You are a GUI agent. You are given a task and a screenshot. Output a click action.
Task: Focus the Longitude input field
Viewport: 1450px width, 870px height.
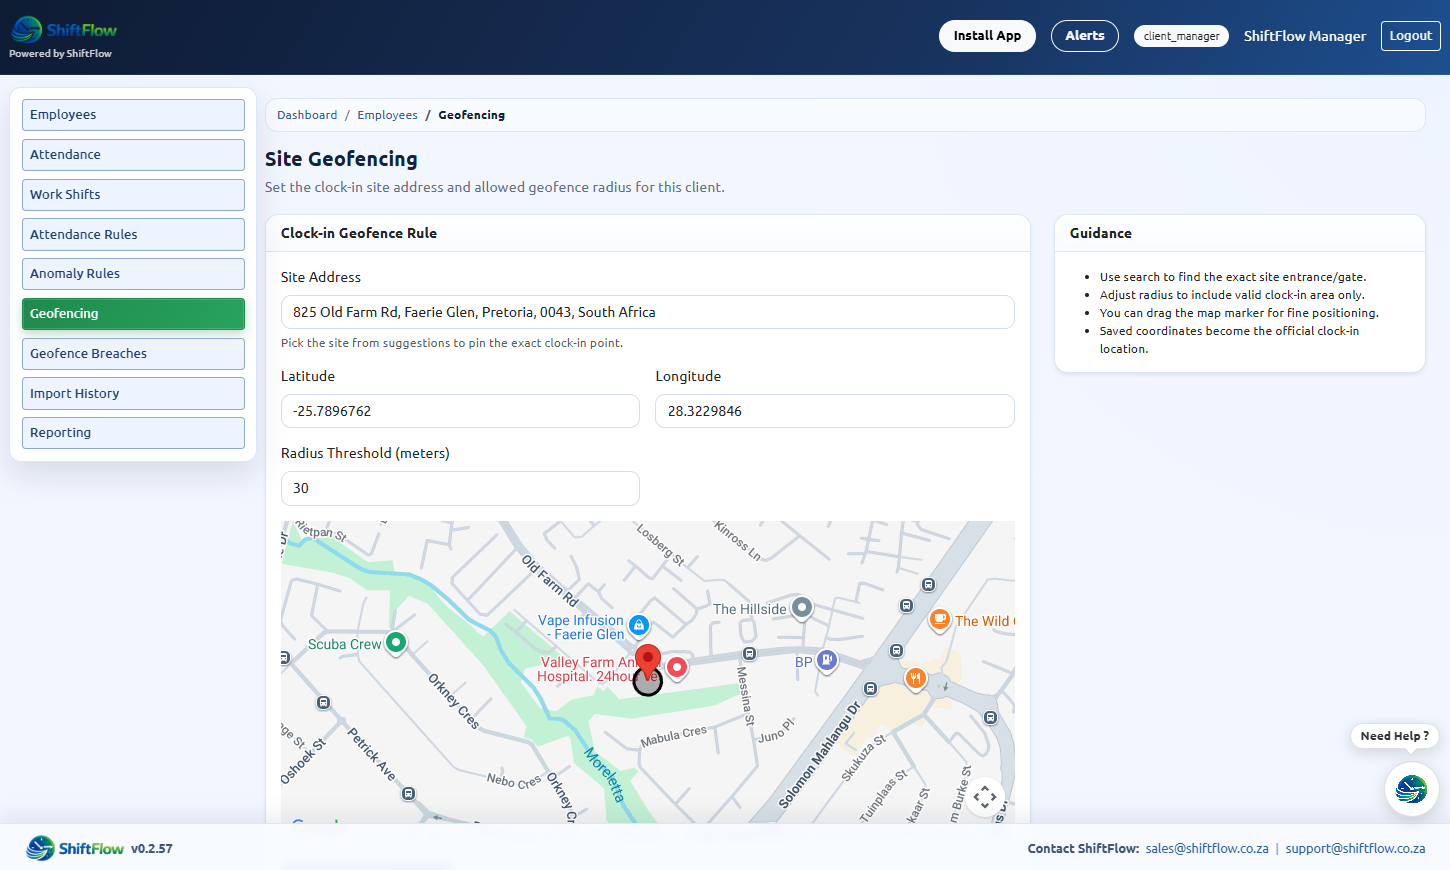[x=834, y=411]
